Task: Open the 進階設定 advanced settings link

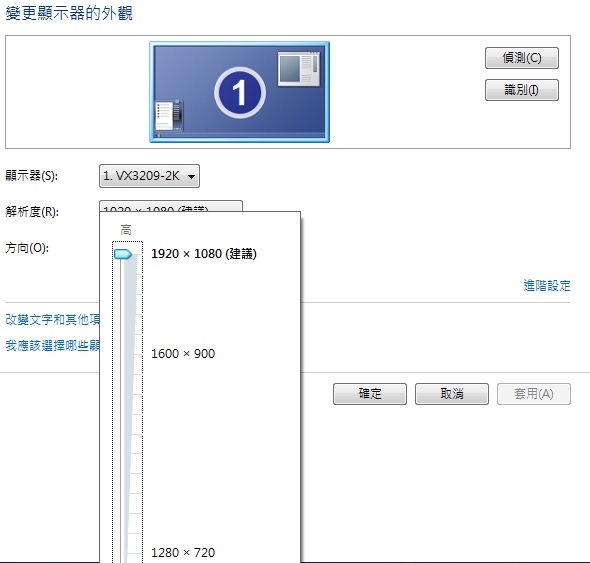Action: [547, 286]
